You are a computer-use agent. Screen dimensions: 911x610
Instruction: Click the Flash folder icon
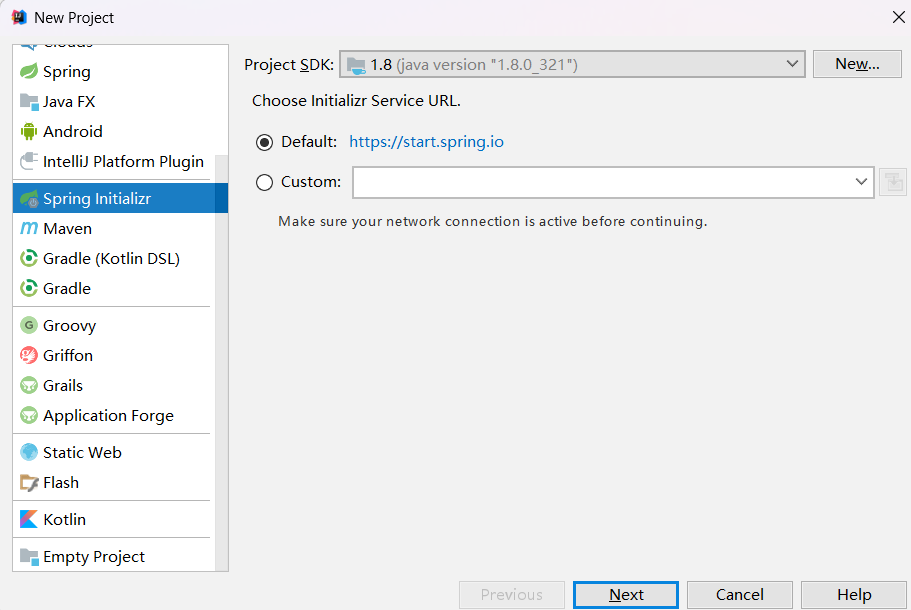point(28,482)
